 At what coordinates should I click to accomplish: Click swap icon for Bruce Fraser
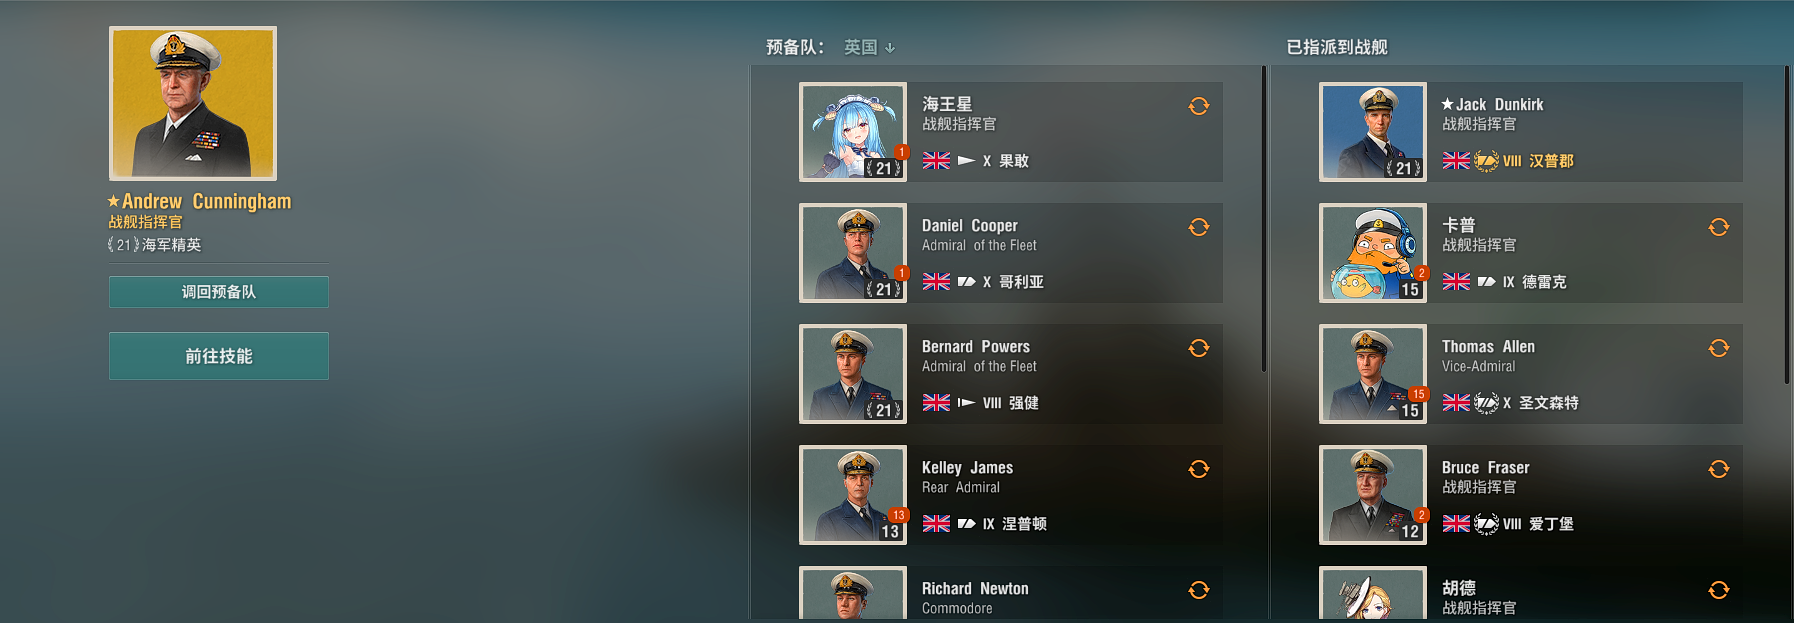pos(1719,469)
